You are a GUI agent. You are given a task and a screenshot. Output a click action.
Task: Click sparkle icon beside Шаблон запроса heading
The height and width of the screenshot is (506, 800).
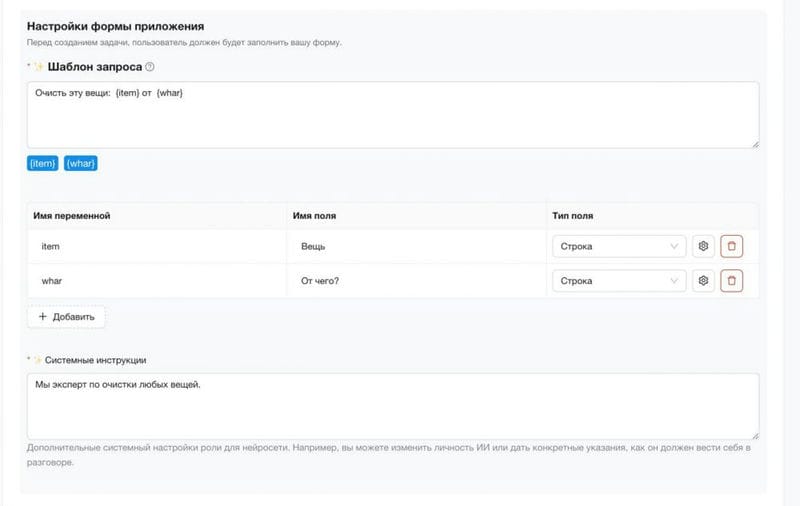(x=38, y=67)
